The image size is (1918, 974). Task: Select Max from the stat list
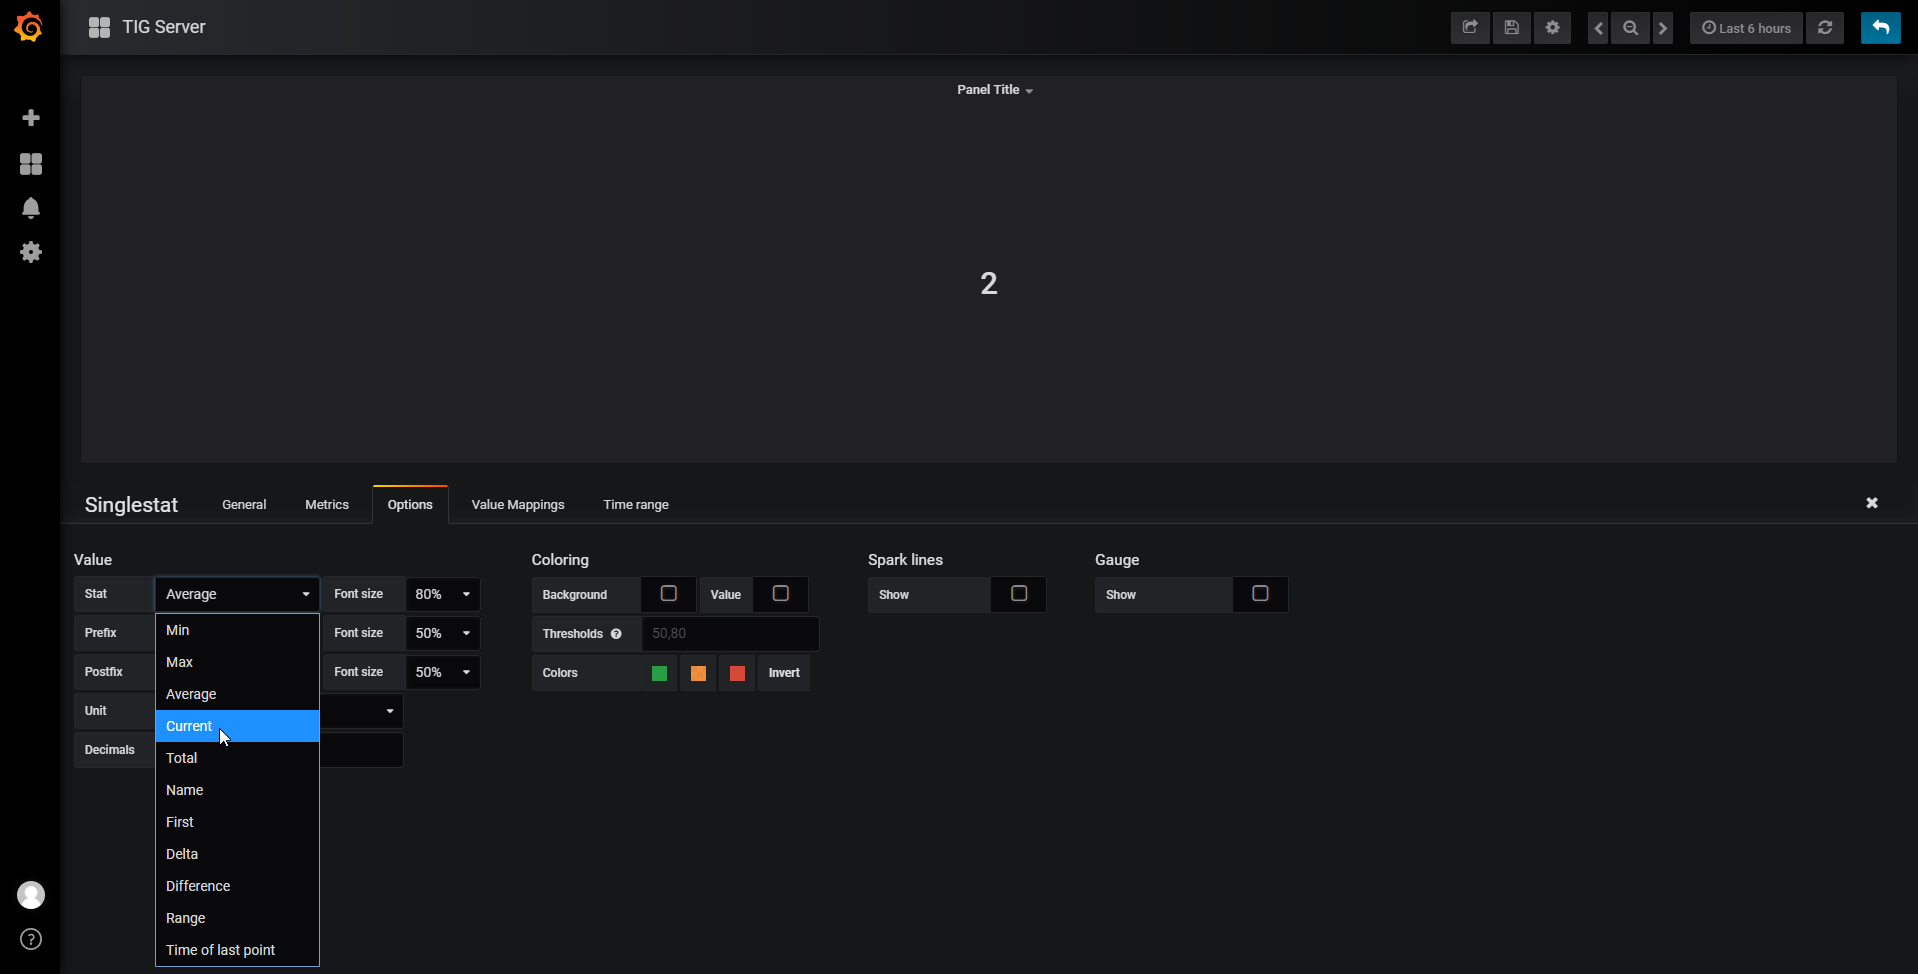point(237,662)
